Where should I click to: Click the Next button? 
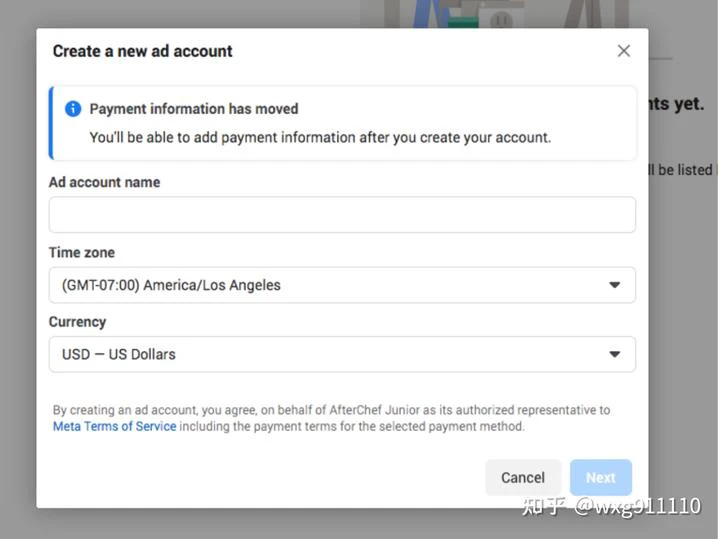coord(601,477)
